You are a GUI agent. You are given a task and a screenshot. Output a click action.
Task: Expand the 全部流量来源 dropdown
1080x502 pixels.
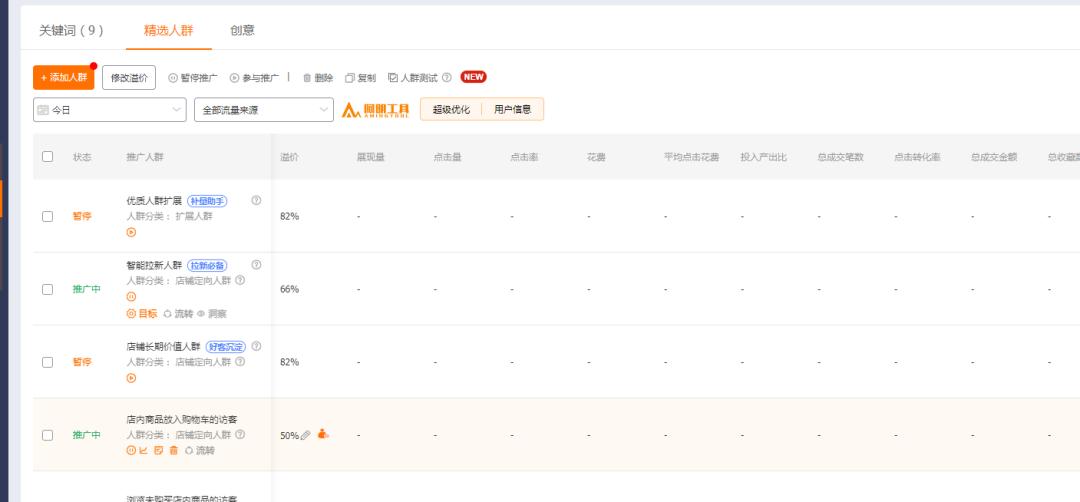(264, 110)
